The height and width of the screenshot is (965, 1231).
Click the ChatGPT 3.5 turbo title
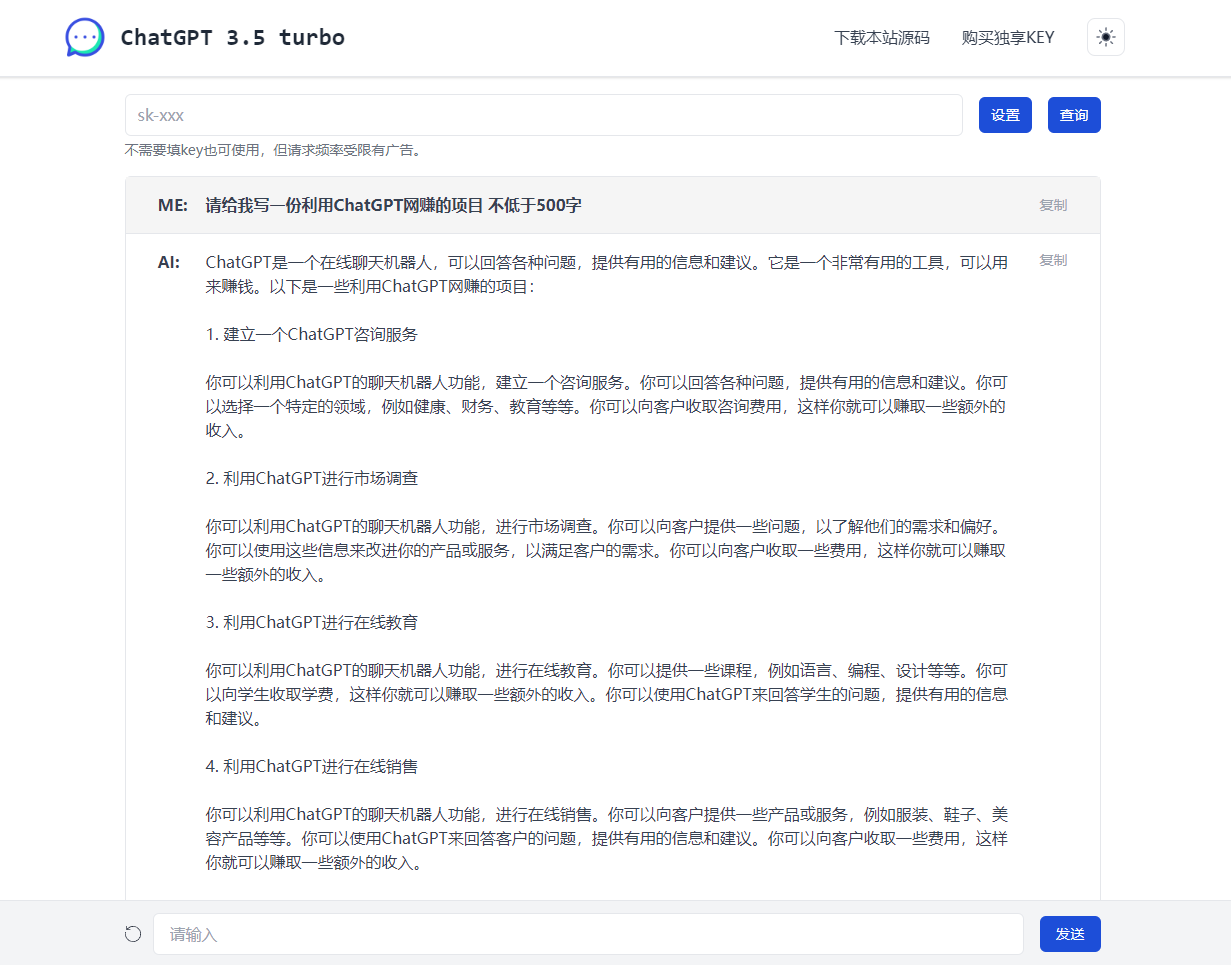click(x=232, y=38)
